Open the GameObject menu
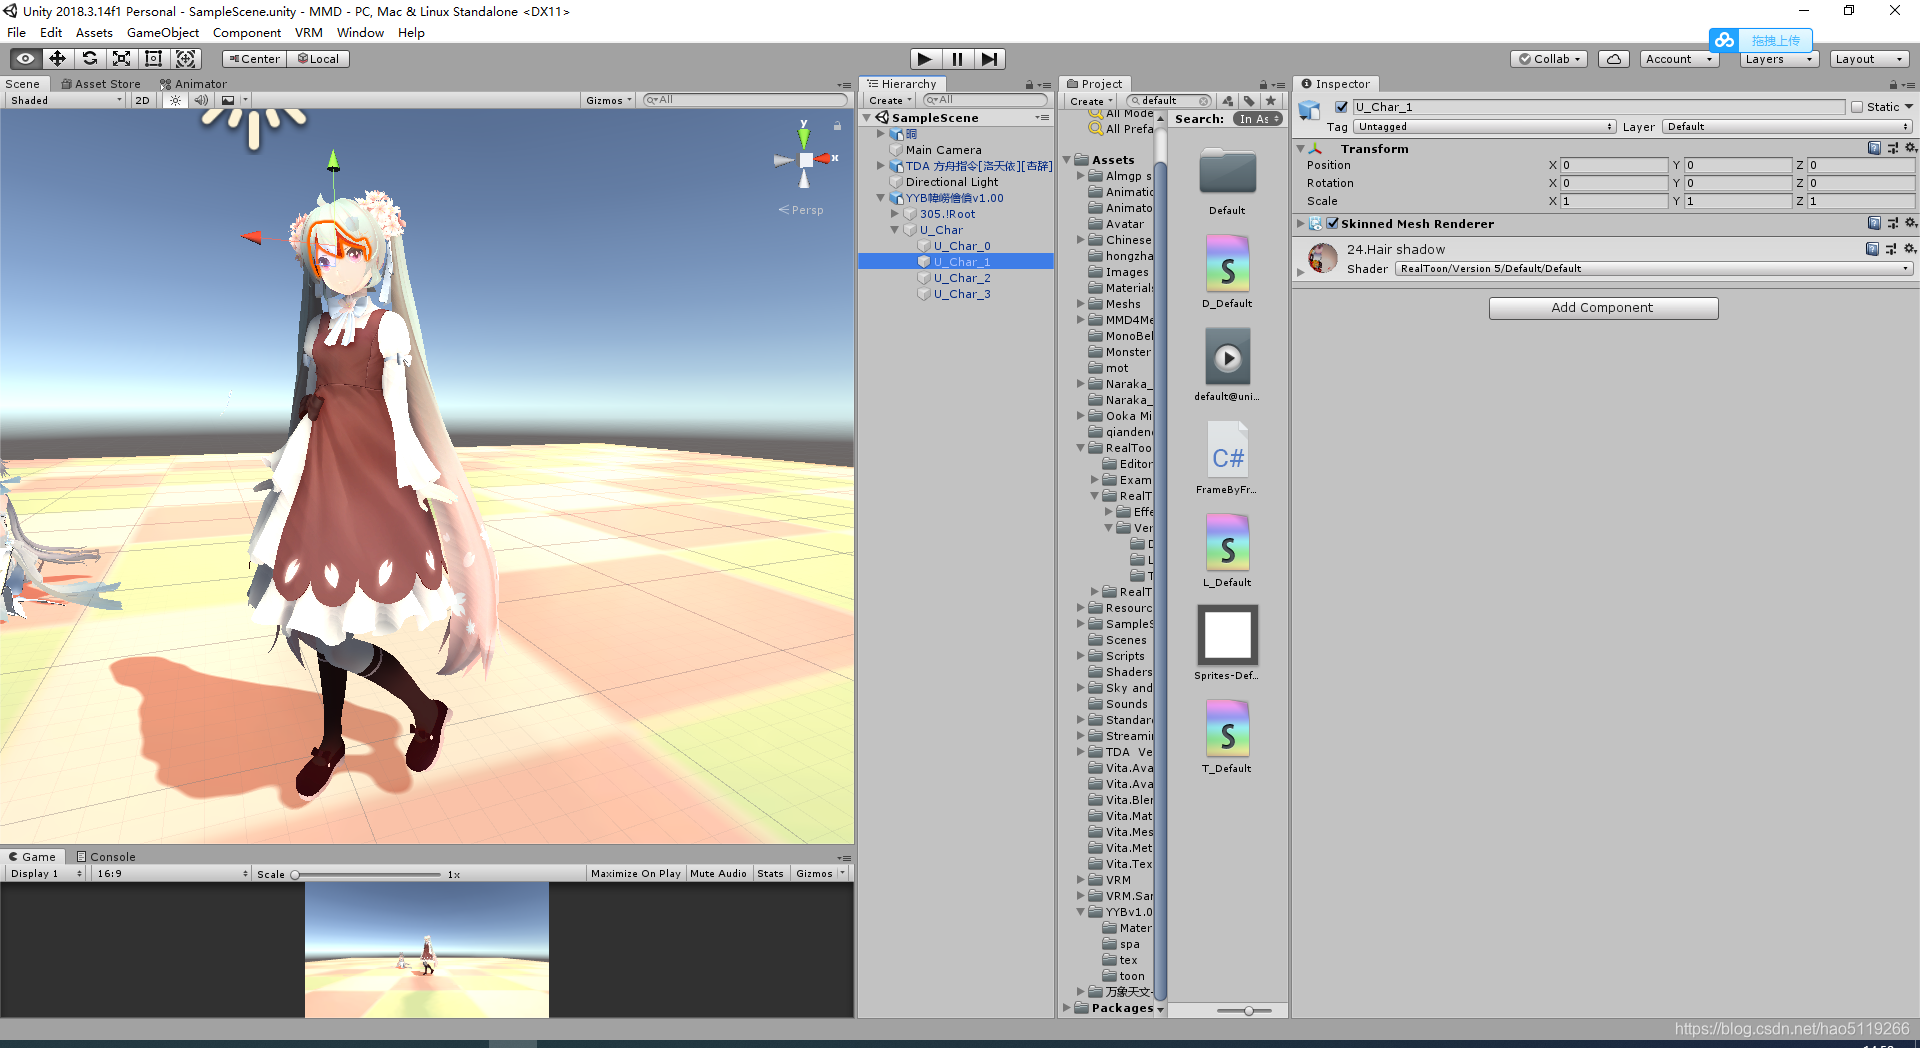The image size is (1920, 1048). pos(162,32)
